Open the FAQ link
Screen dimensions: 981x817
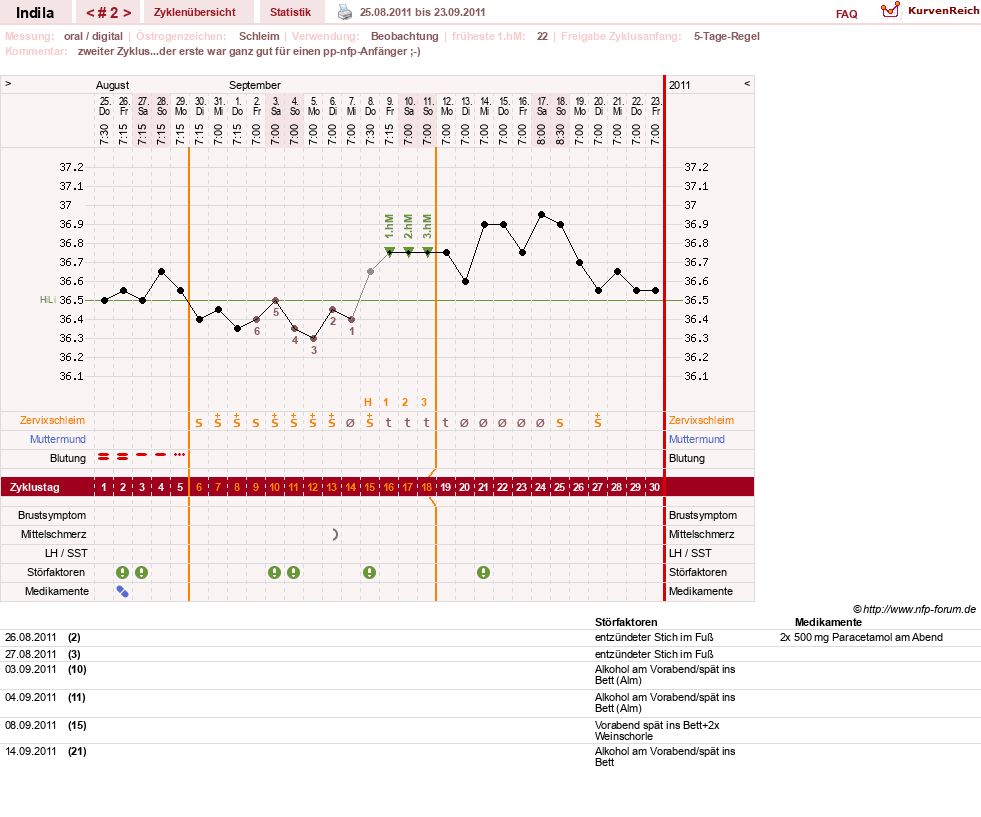(x=846, y=14)
